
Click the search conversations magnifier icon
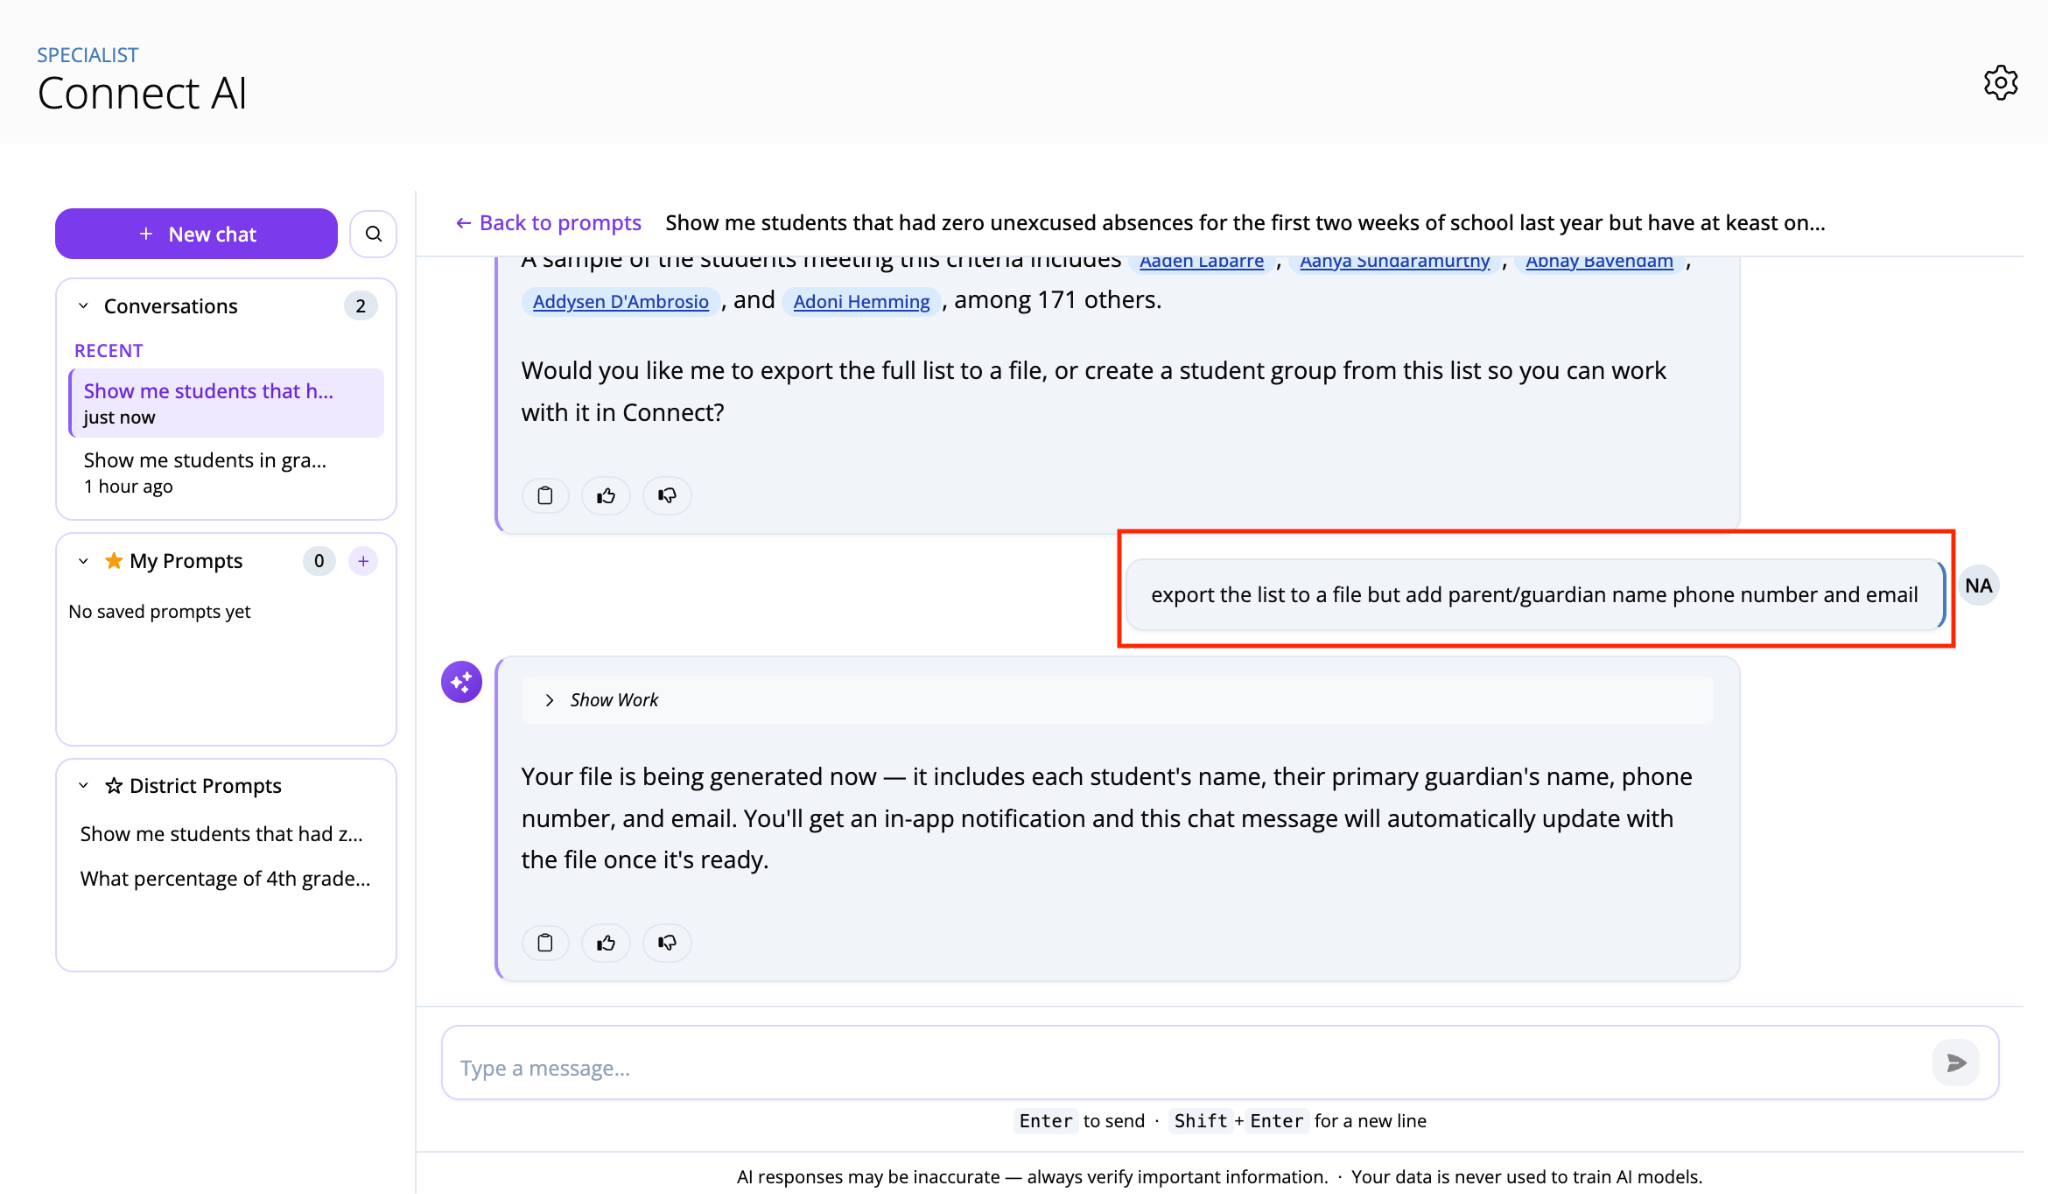[374, 234]
